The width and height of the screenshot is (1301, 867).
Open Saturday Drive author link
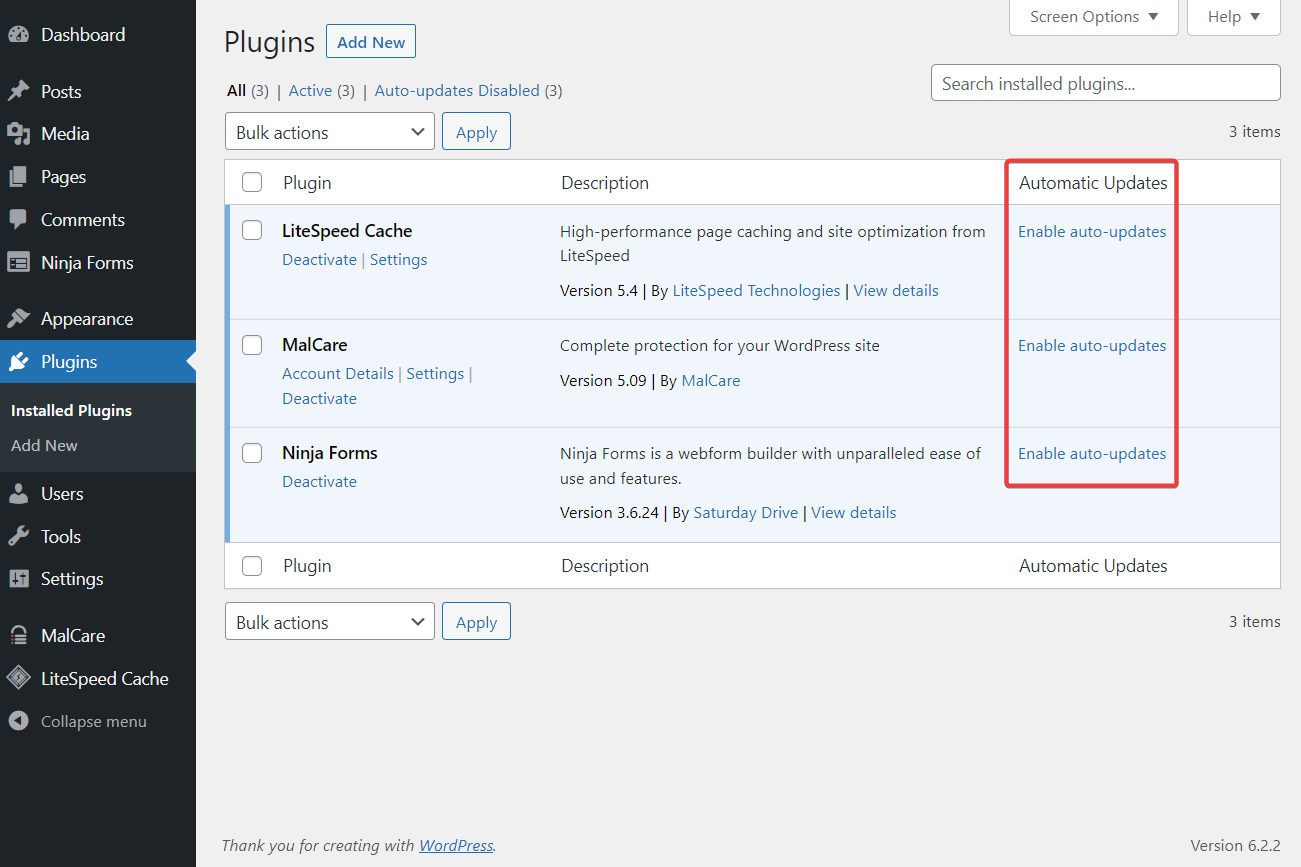(746, 513)
